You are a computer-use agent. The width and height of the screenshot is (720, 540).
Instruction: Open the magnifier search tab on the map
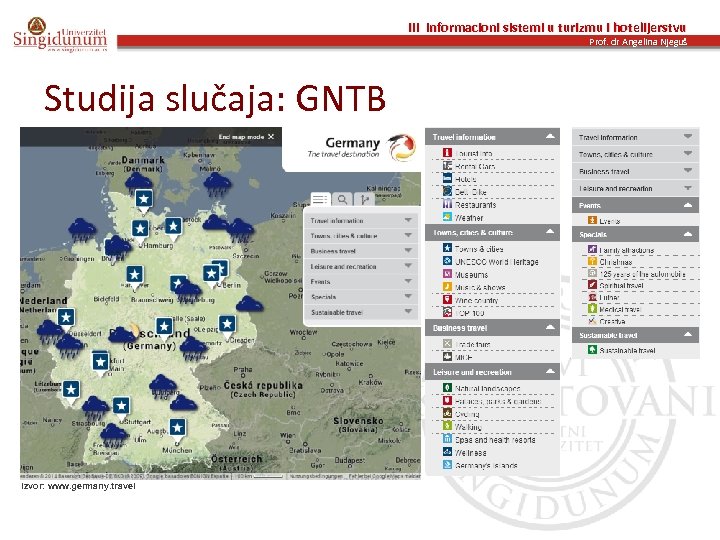(343, 199)
